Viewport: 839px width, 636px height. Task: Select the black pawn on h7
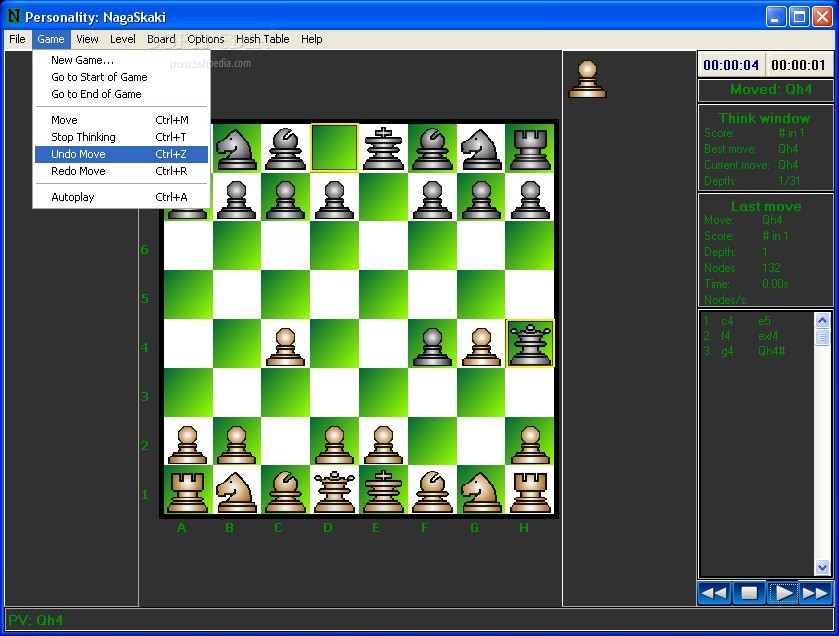pyautogui.click(x=530, y=201)
